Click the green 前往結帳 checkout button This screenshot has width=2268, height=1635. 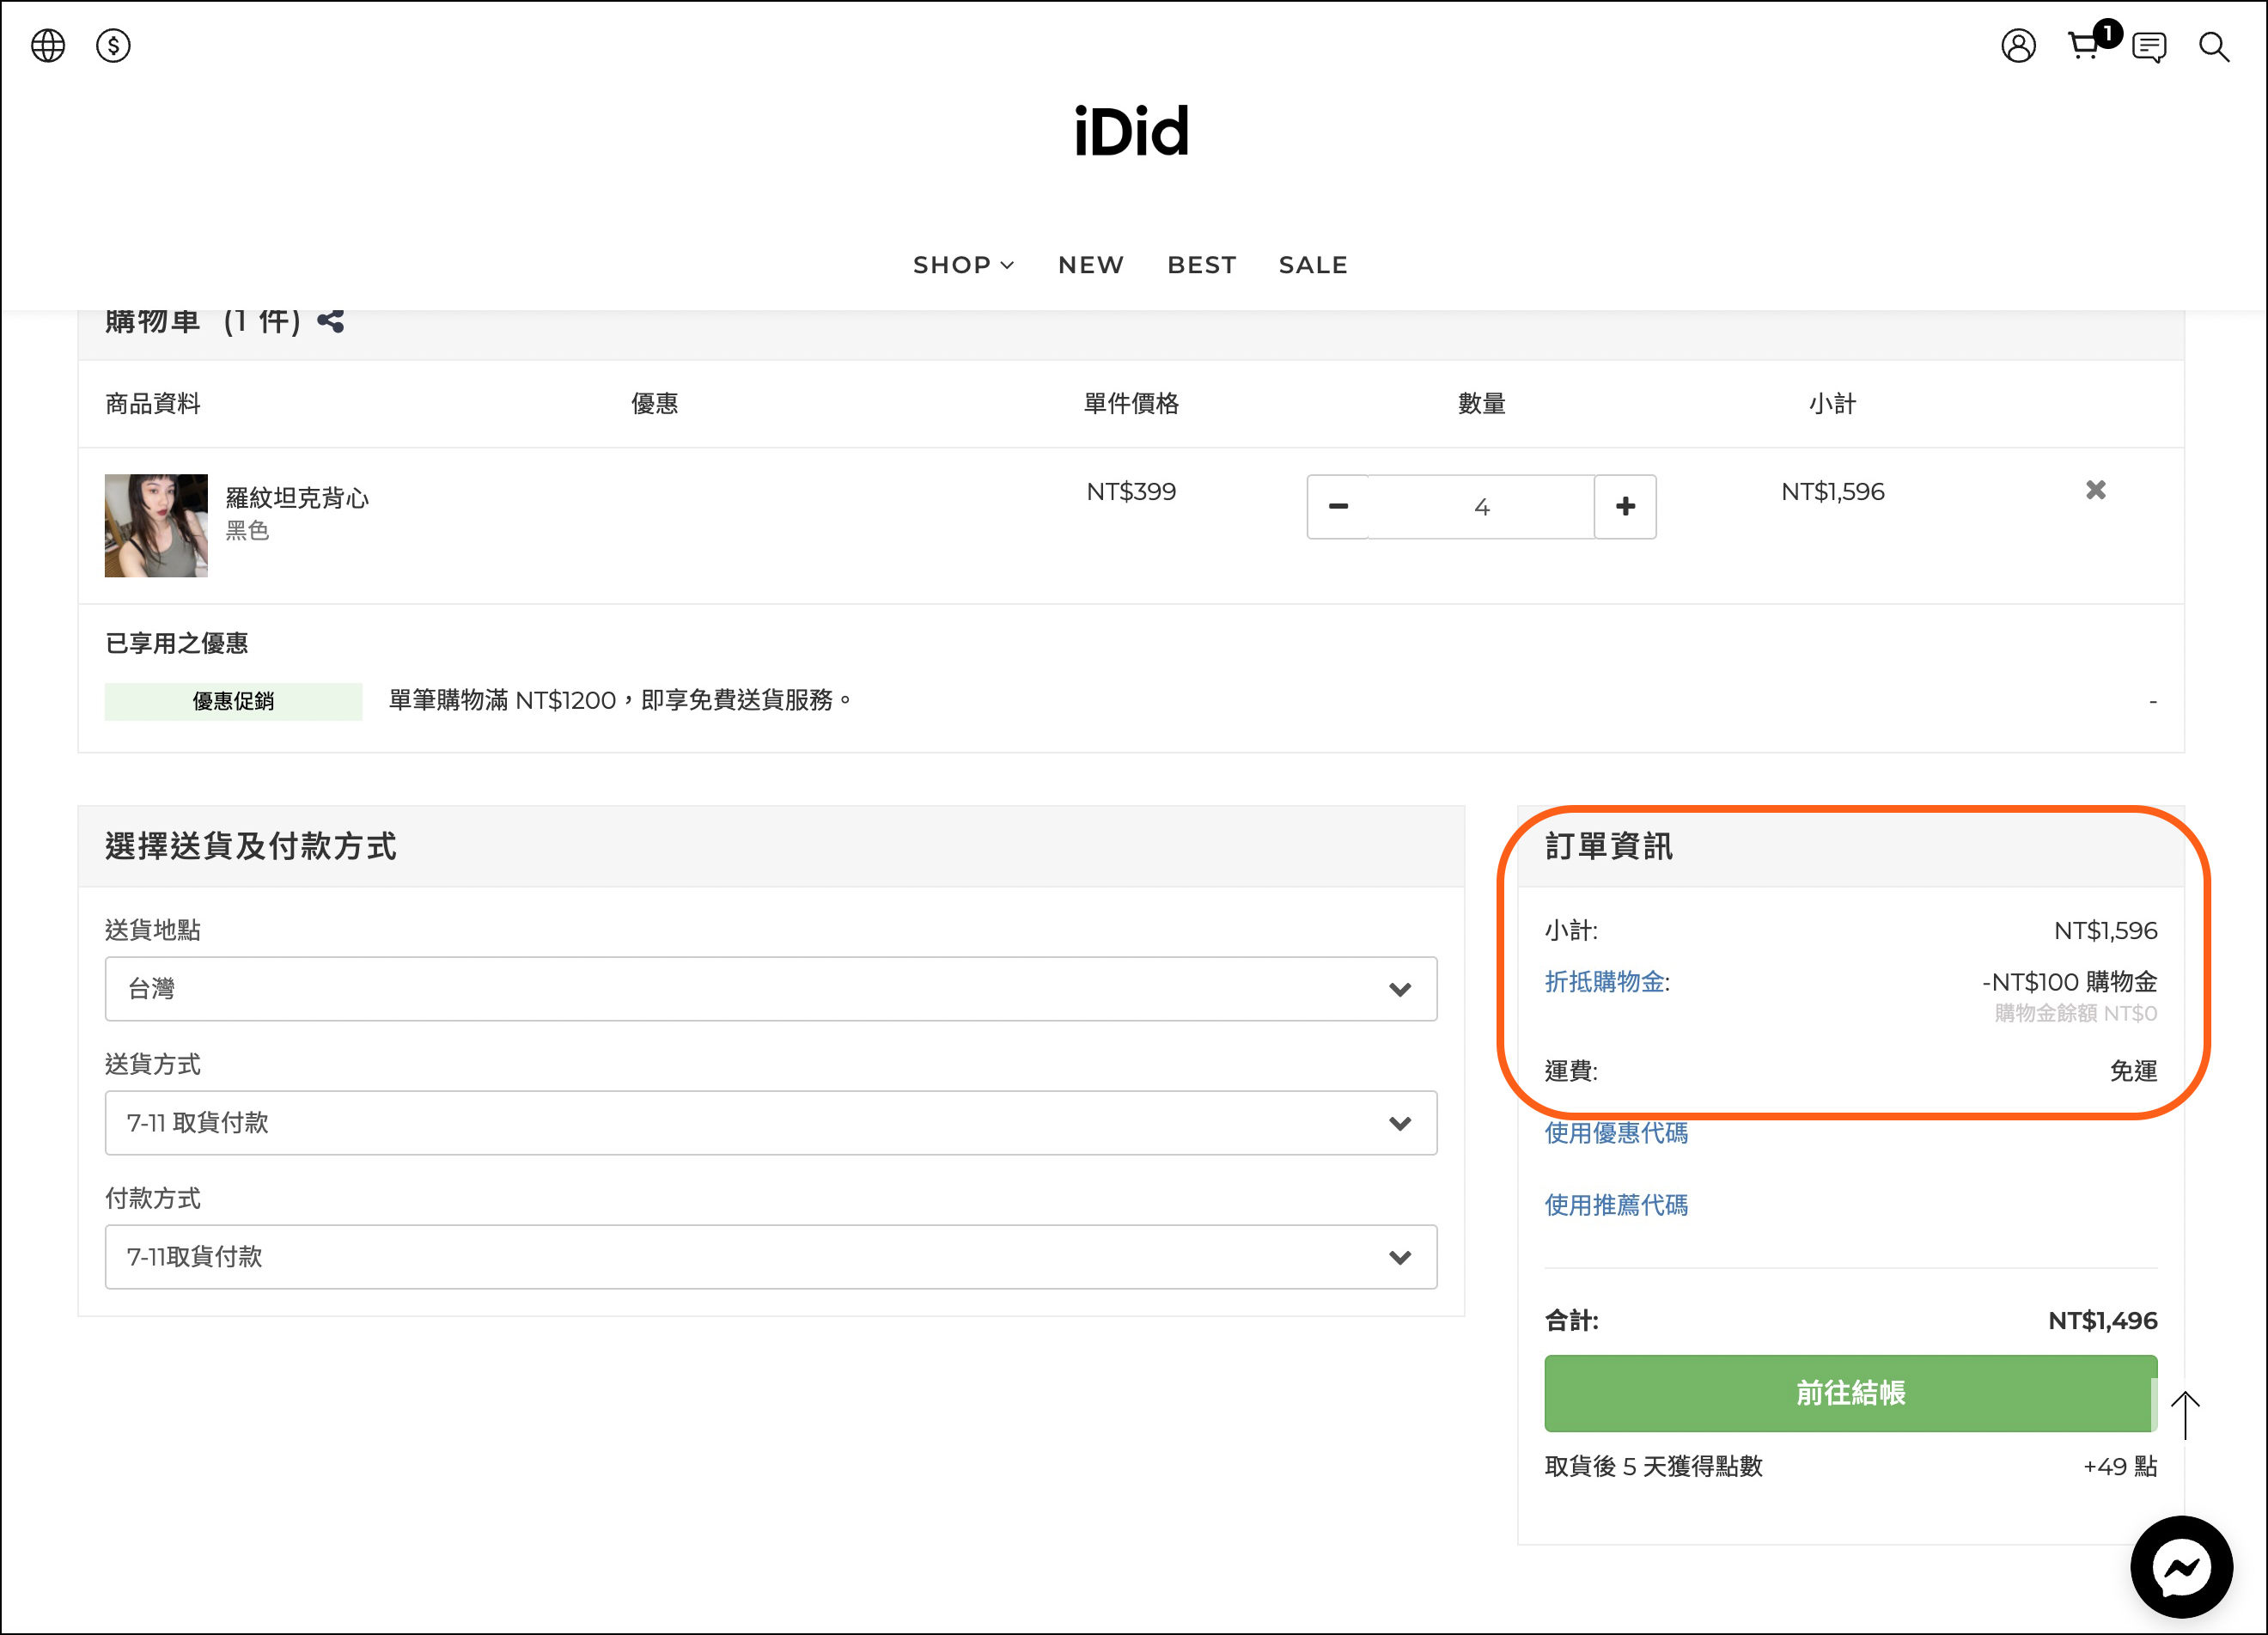tap(1850, 1393)
